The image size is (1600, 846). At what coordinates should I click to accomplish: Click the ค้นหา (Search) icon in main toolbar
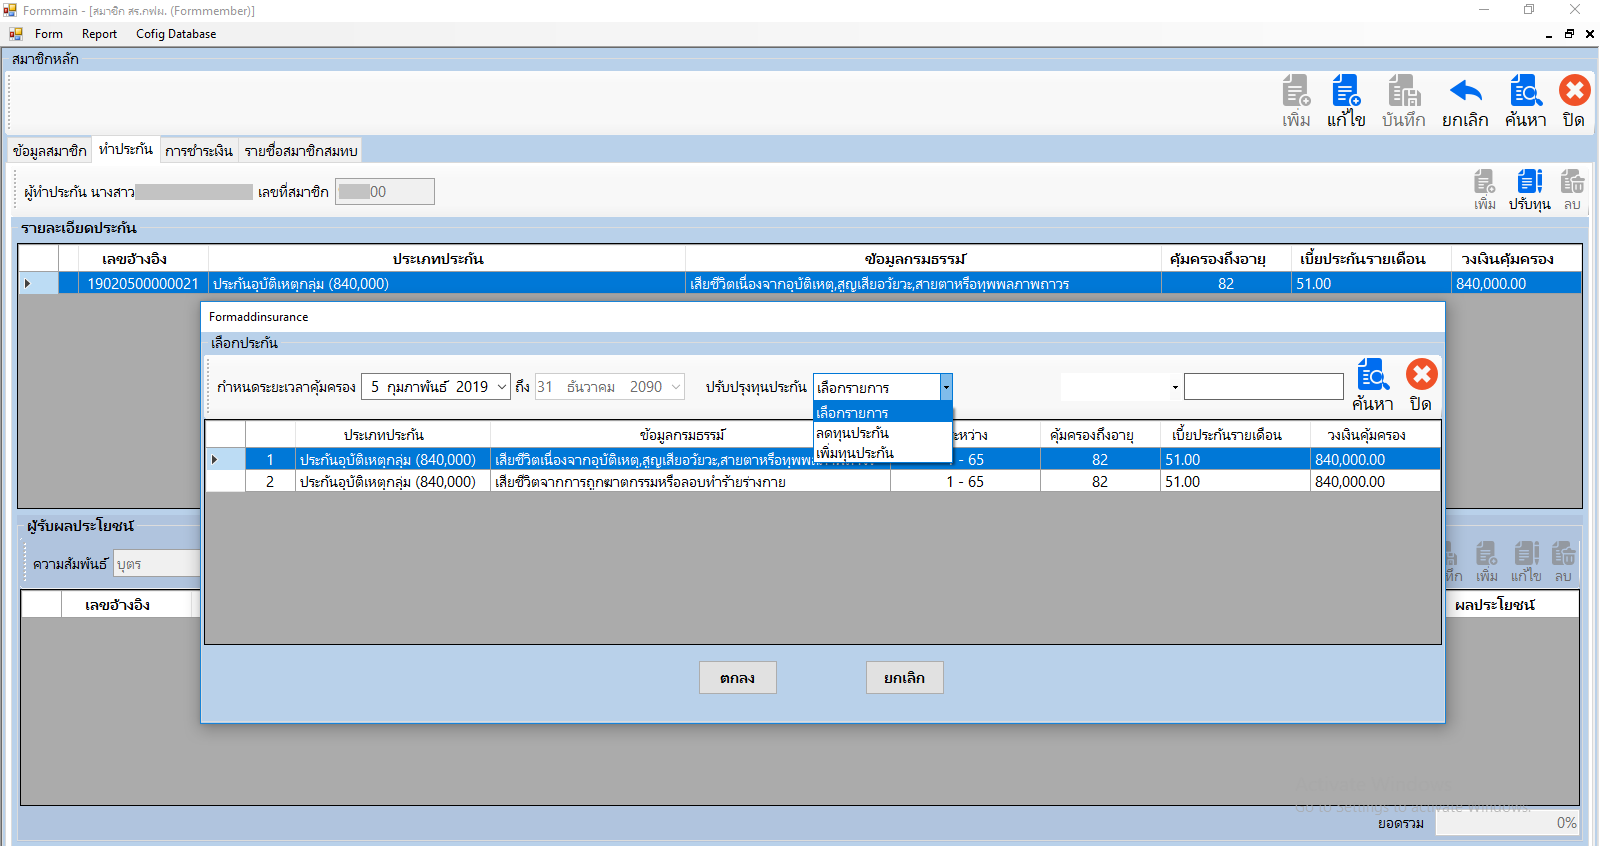1525,92
